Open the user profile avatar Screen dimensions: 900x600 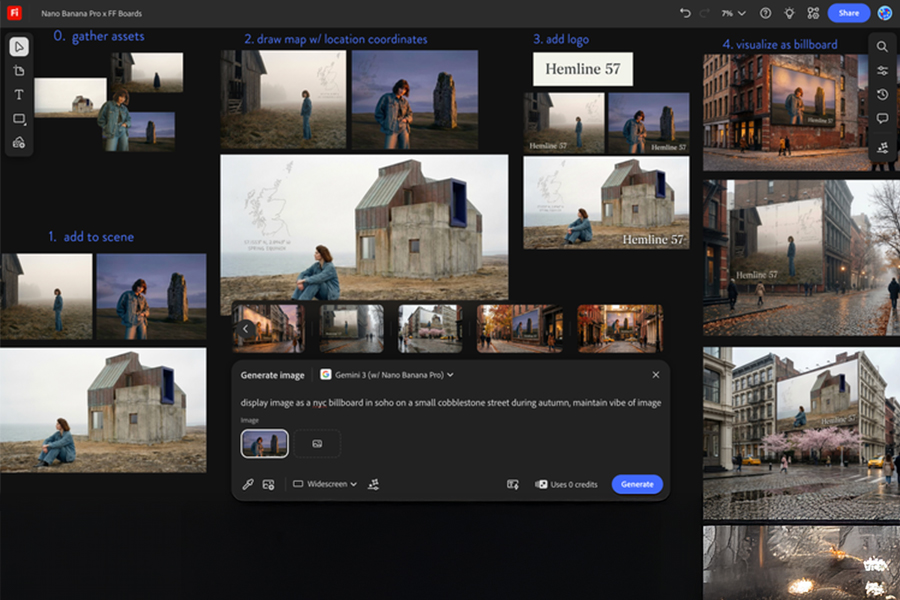(884, 13)
